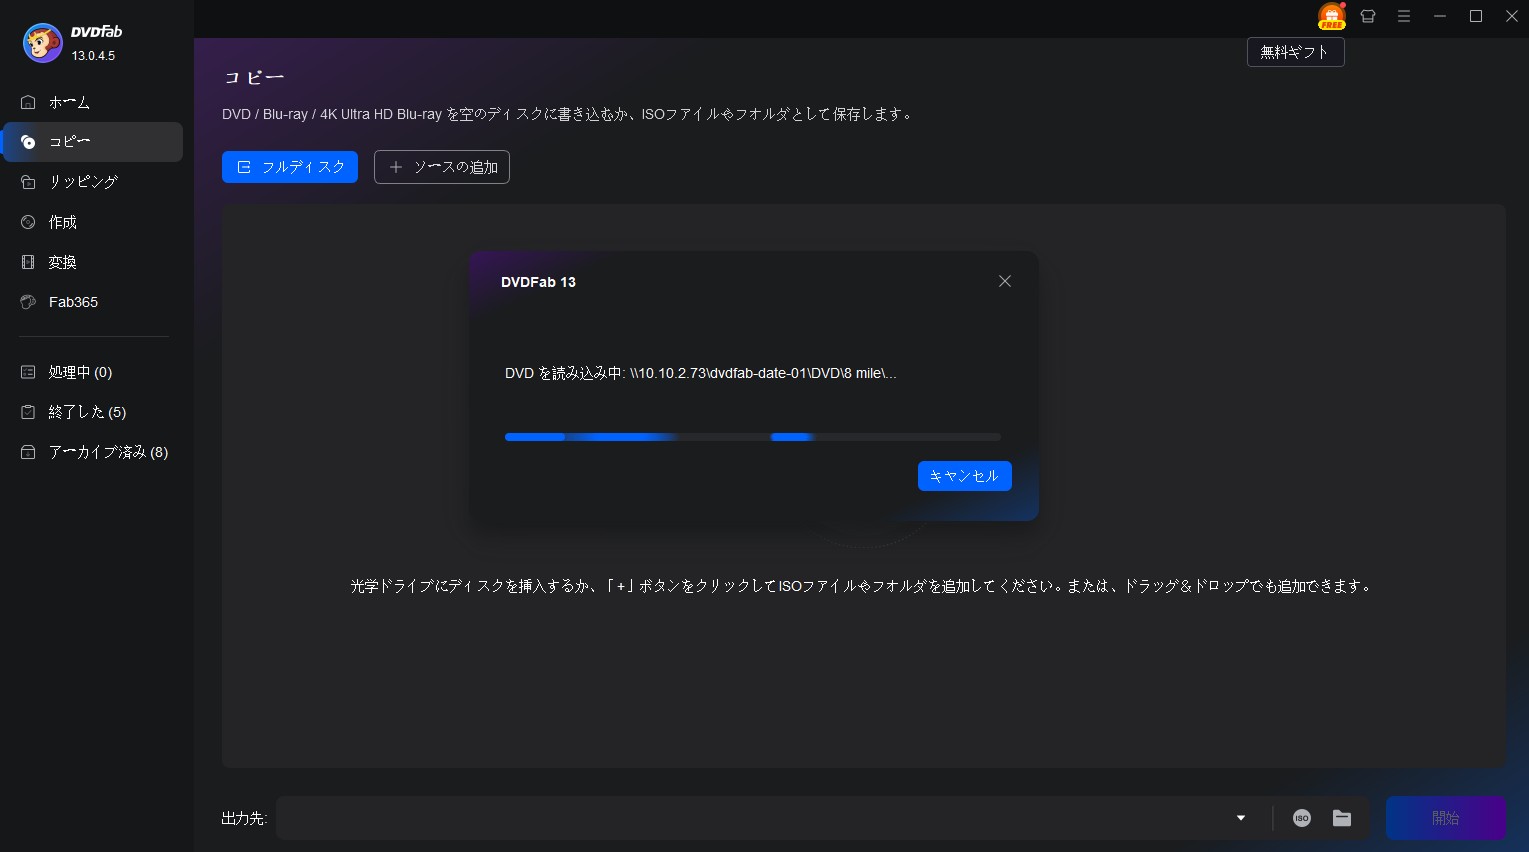This screenshot has height=852, width=1529.
Task: Open the free gift icon
Action: tap(1331, 17)
